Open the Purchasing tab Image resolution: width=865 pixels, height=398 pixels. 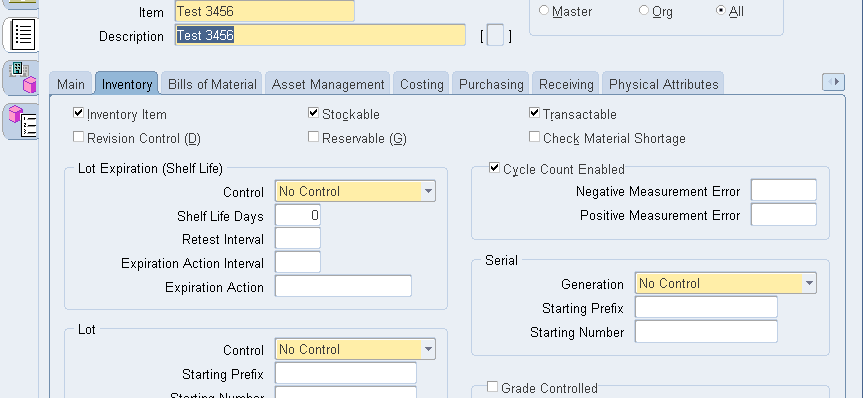click(491, 84)
